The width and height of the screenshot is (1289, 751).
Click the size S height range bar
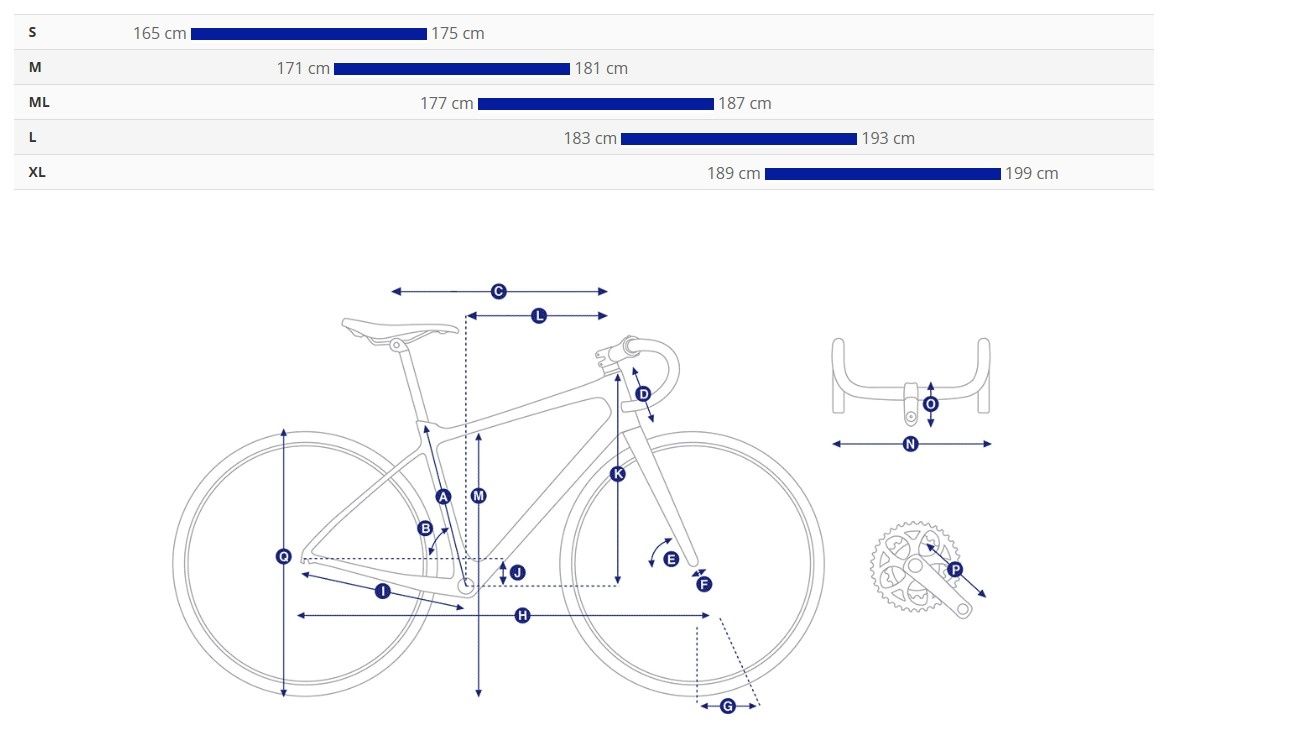309,34
